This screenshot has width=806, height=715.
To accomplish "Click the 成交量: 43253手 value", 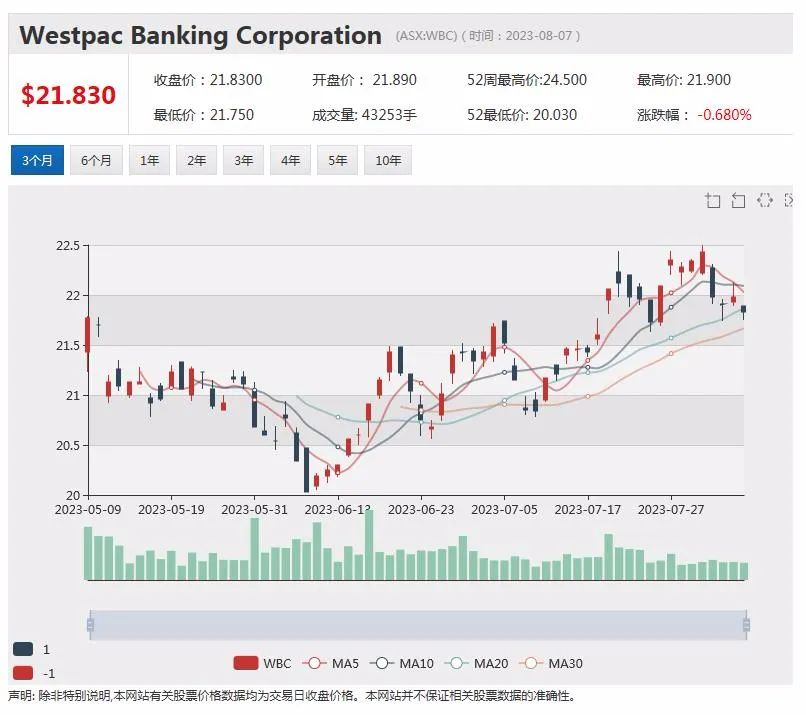I will pyautogui.click(x=364, y=115).
